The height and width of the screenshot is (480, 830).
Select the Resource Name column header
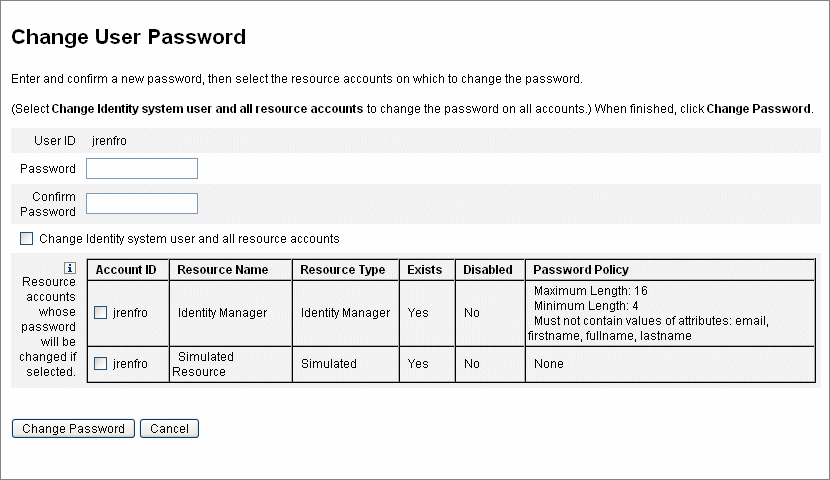click(223, 270)
